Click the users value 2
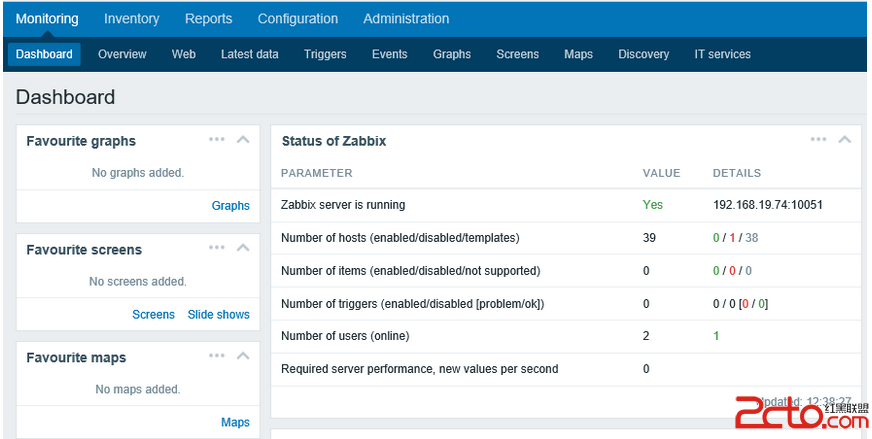Image resolution: width=872 pixels, height=439 pixels. click(x=646, y=336)
